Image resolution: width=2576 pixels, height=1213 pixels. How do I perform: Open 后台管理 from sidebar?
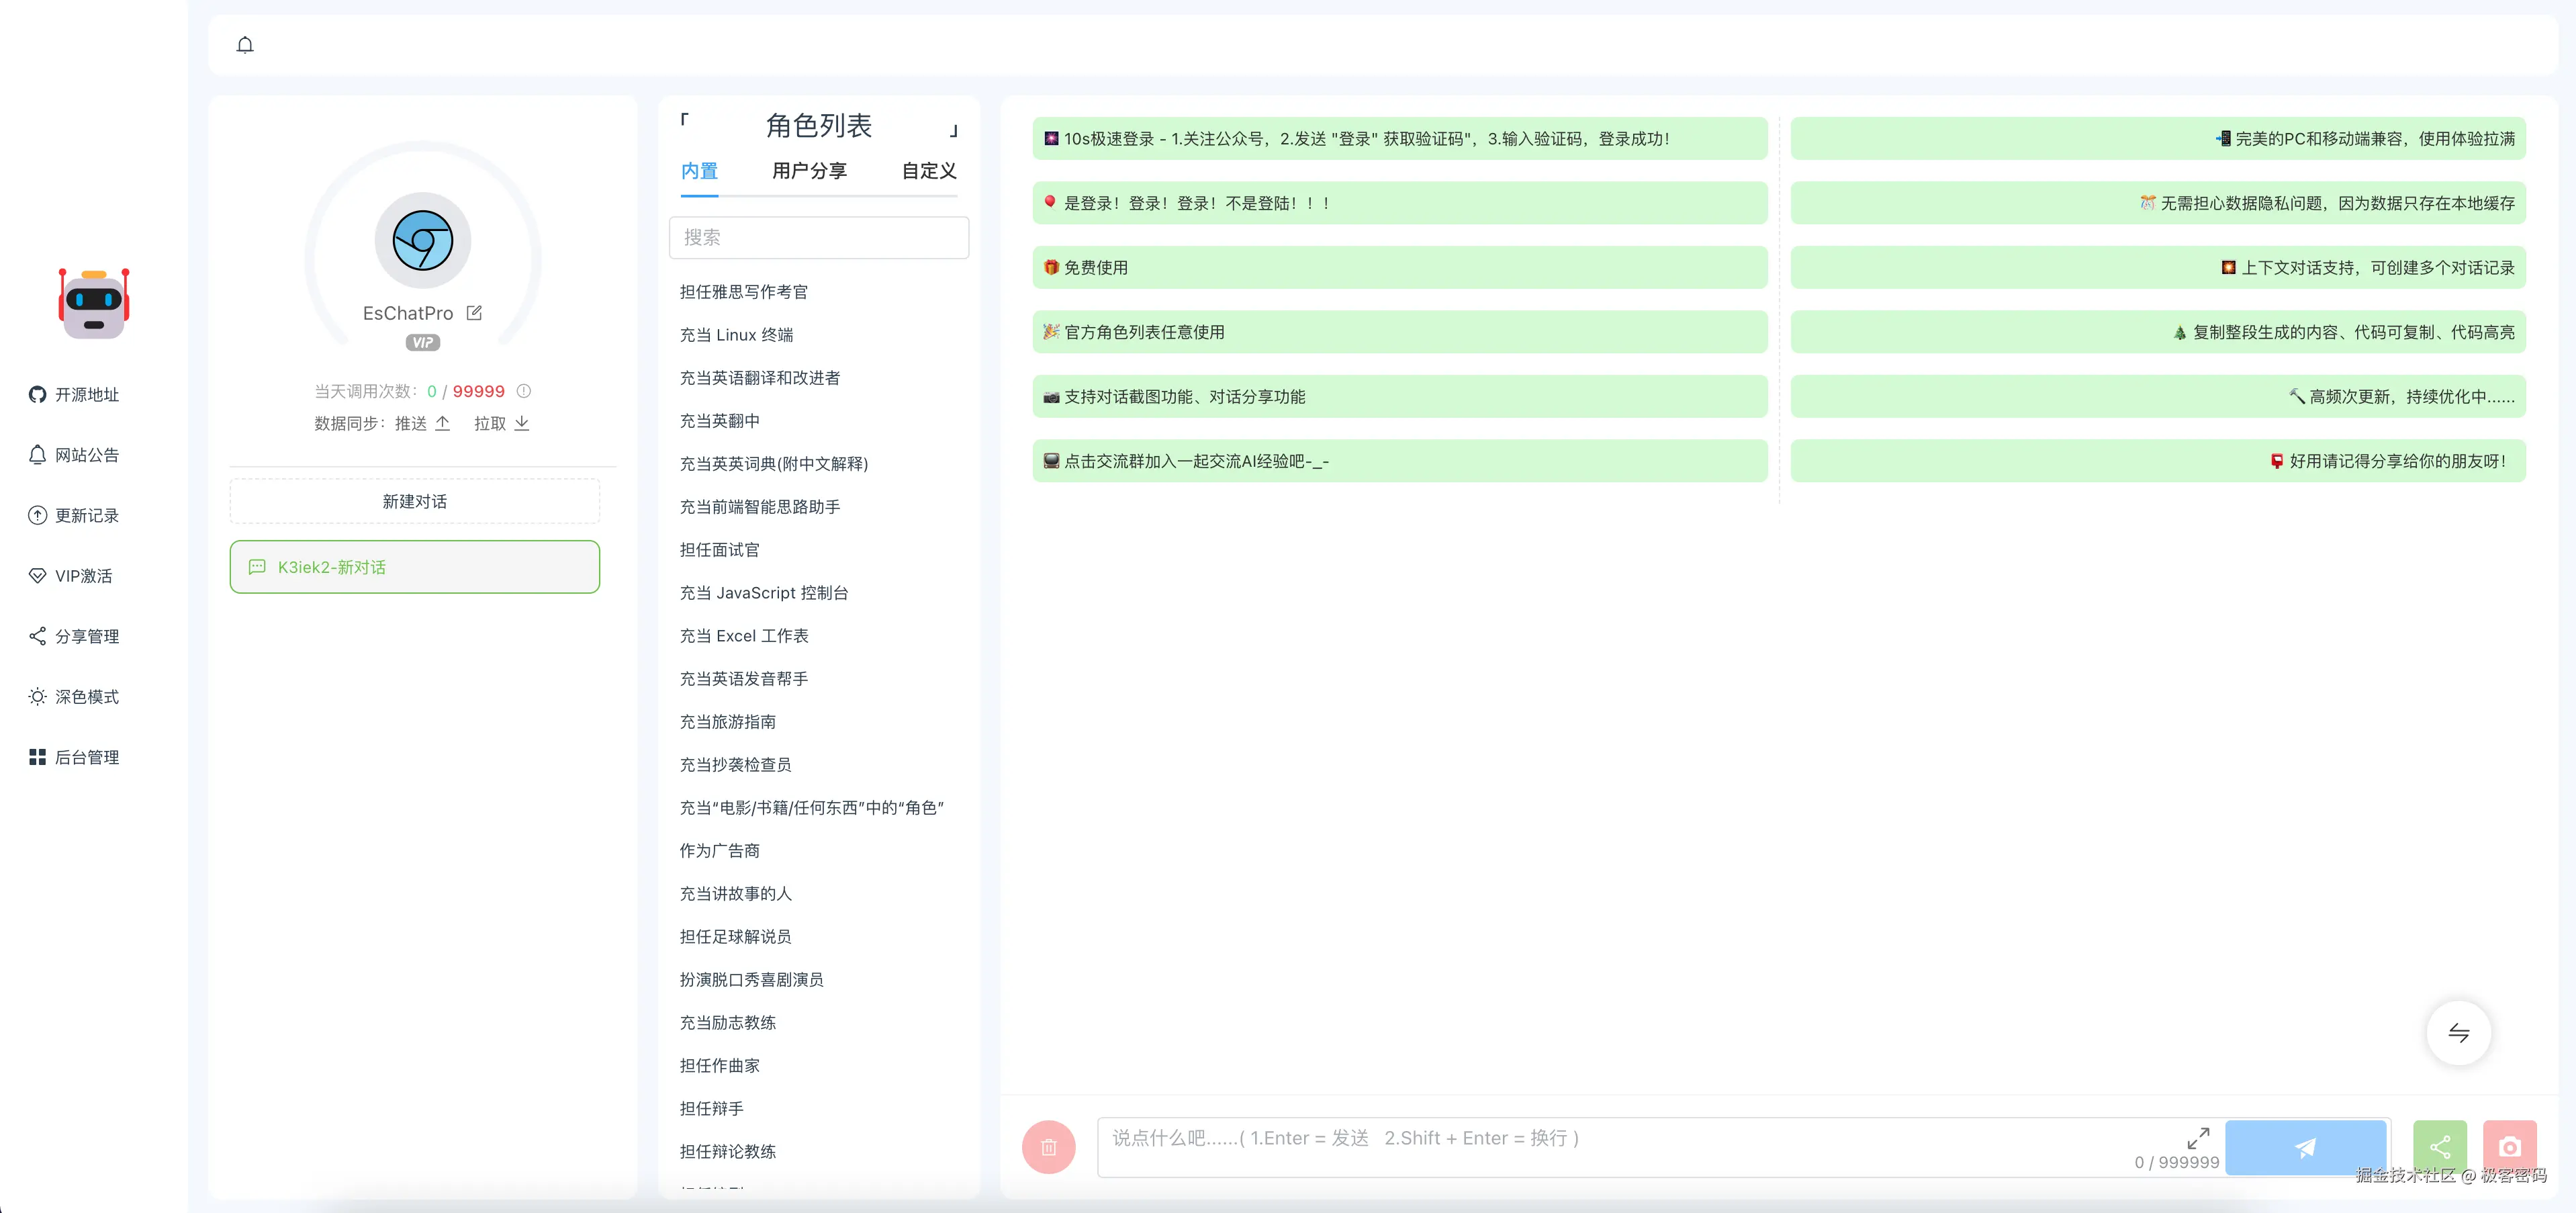click(74, 757)
